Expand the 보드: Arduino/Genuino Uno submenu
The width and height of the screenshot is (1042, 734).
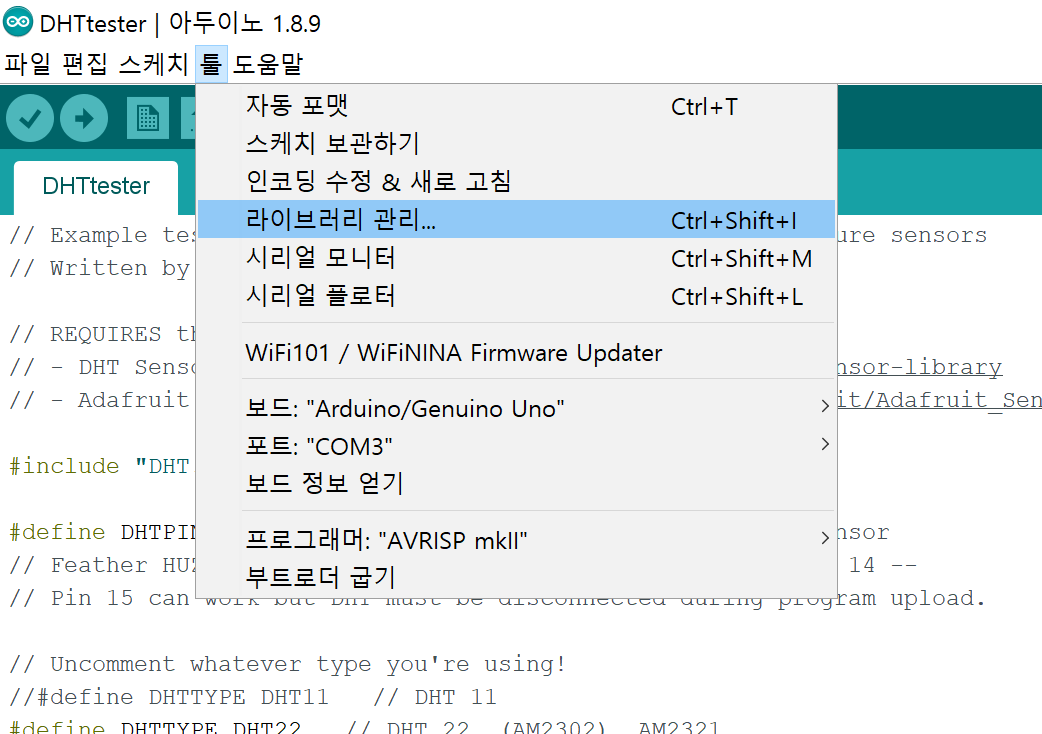click(516, 408)
